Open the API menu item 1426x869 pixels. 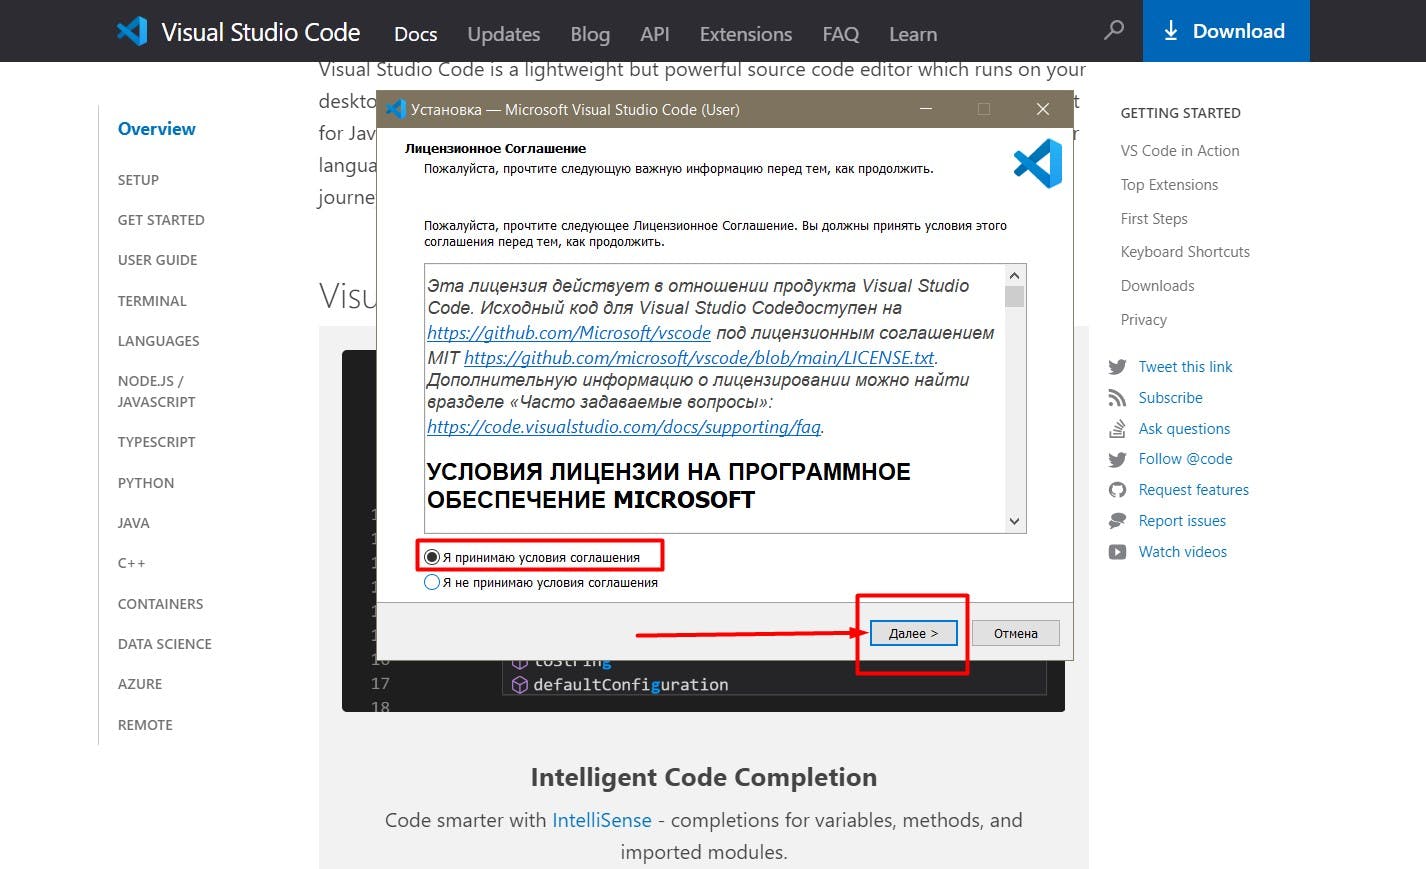click(x=655, y=34)
